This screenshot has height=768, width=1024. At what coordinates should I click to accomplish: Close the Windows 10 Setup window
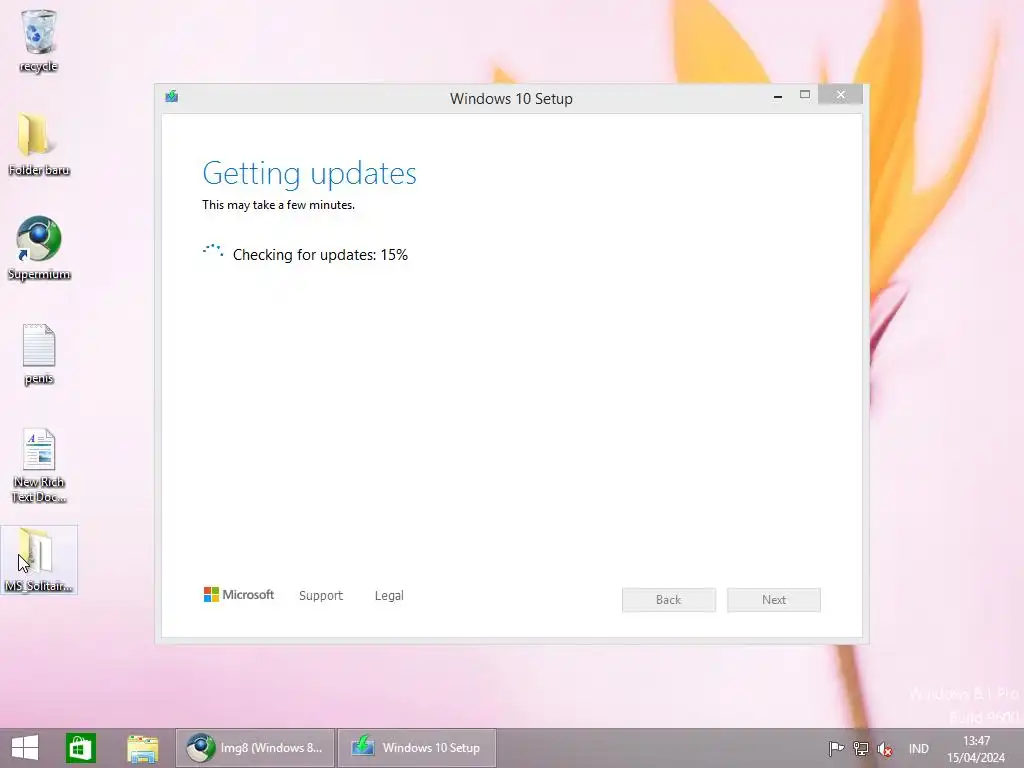[840, 95]
